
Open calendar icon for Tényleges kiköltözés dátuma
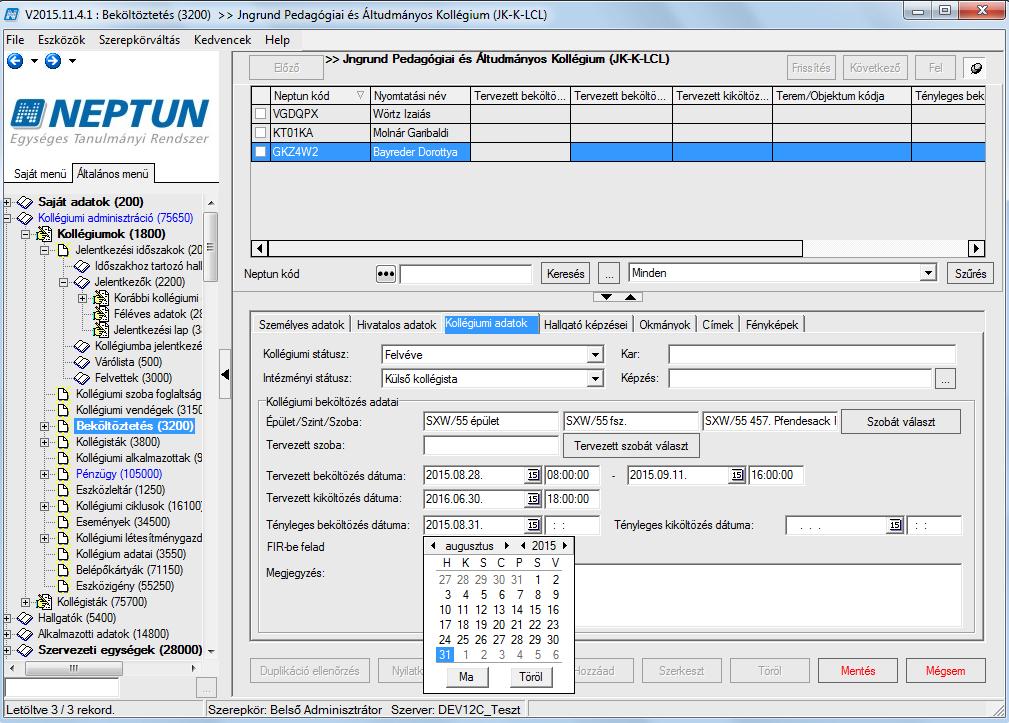(x=895, y=525)
